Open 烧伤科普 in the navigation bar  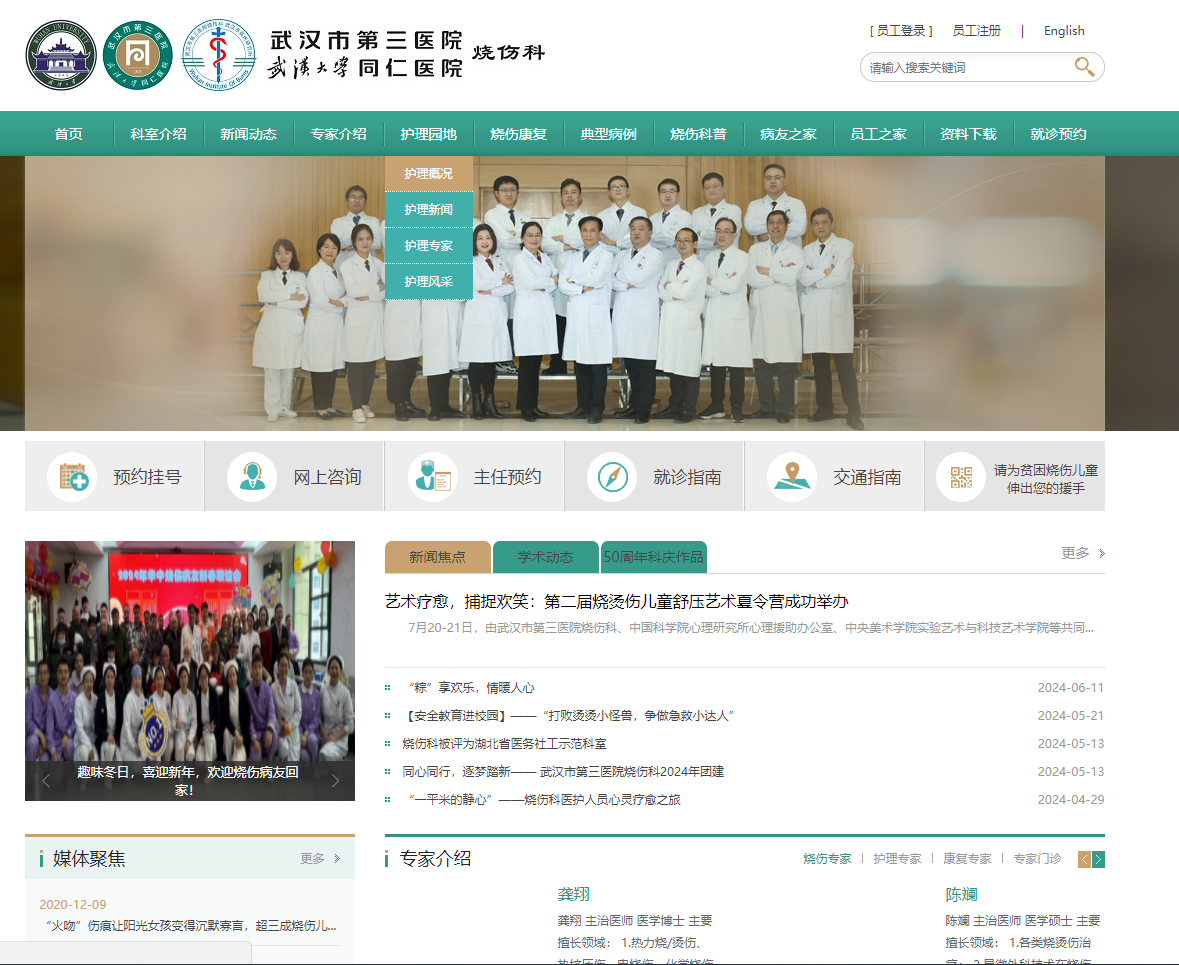point(699,134)
